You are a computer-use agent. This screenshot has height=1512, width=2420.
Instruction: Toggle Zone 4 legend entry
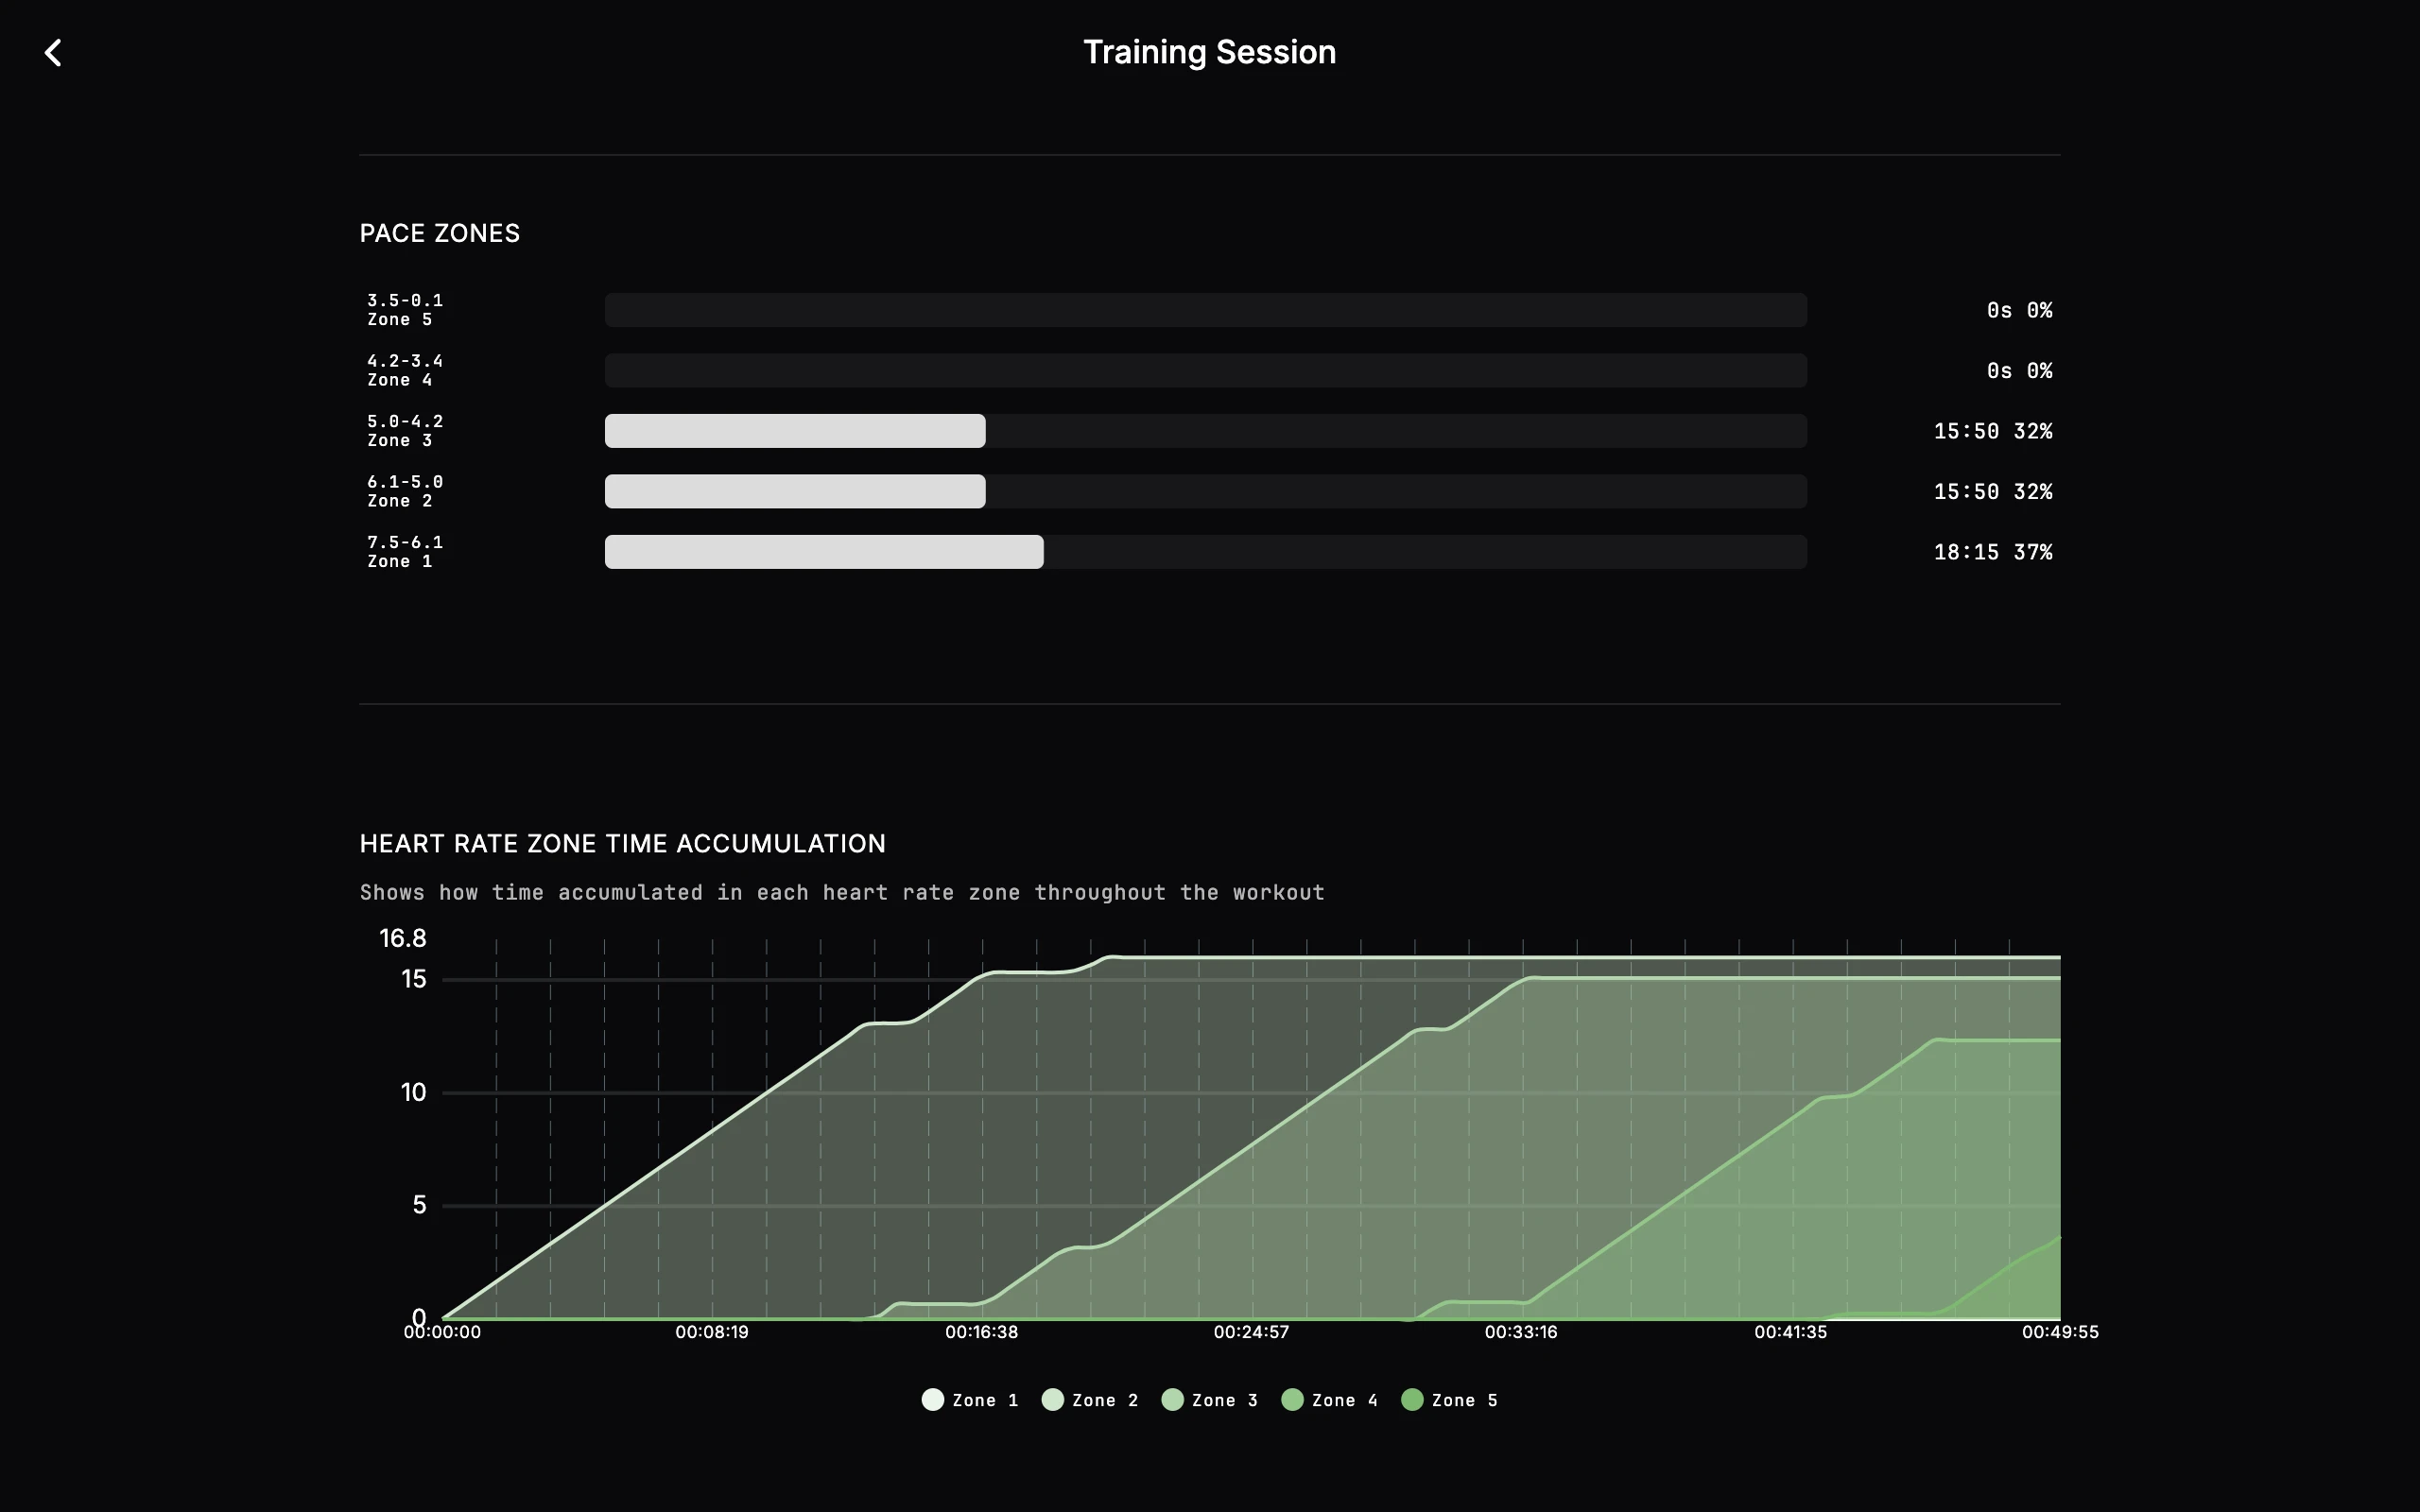1330,1400
